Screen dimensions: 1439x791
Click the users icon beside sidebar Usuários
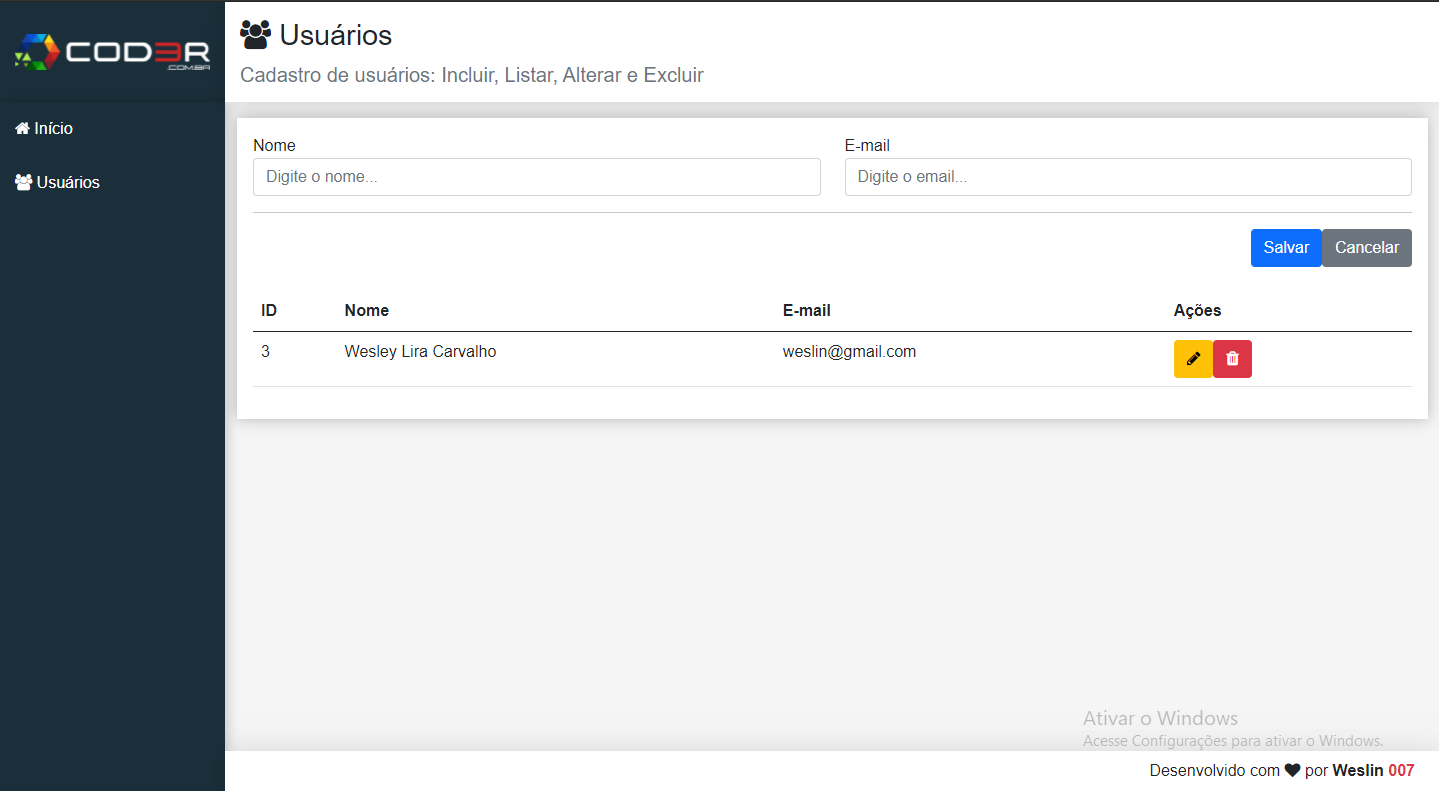pyautogui.click(x=23, y=182)
